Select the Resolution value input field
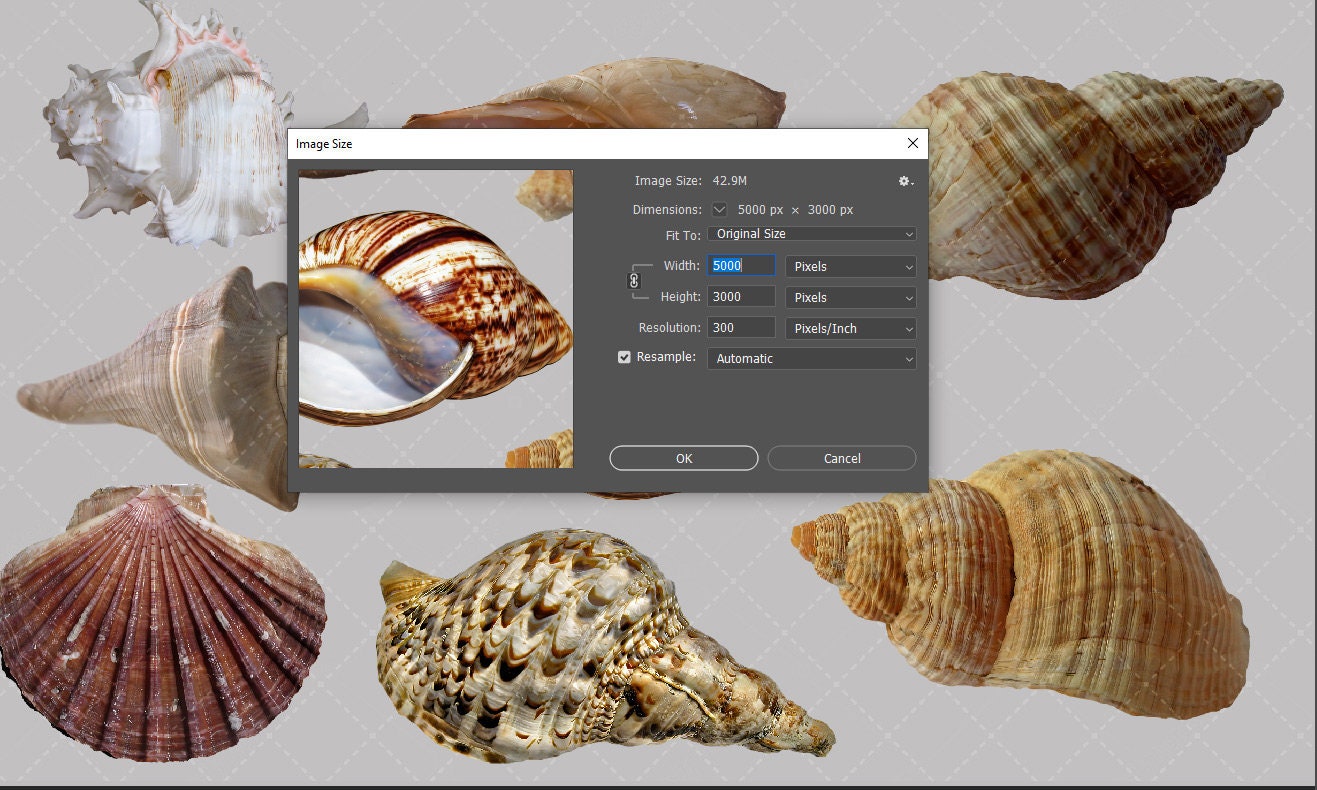1317x790 pixels. pos(740,328)
